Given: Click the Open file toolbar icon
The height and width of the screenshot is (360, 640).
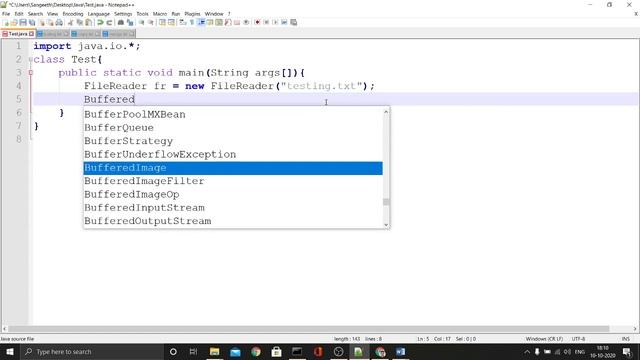Looking at the screenshot, I should pos(14,22).
